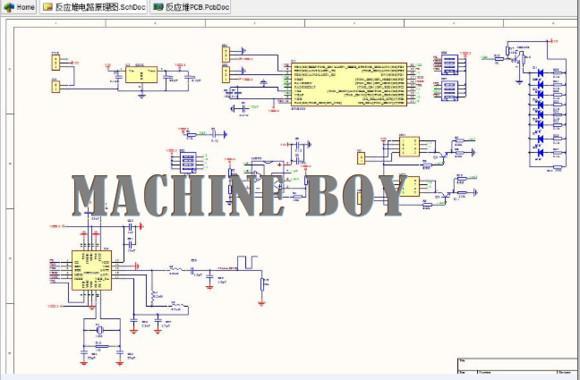The width and height of the screenshot is (580, 380).
Task: Click the ground symbol beneath the voltage regulator
Action: tap(141, 96)
